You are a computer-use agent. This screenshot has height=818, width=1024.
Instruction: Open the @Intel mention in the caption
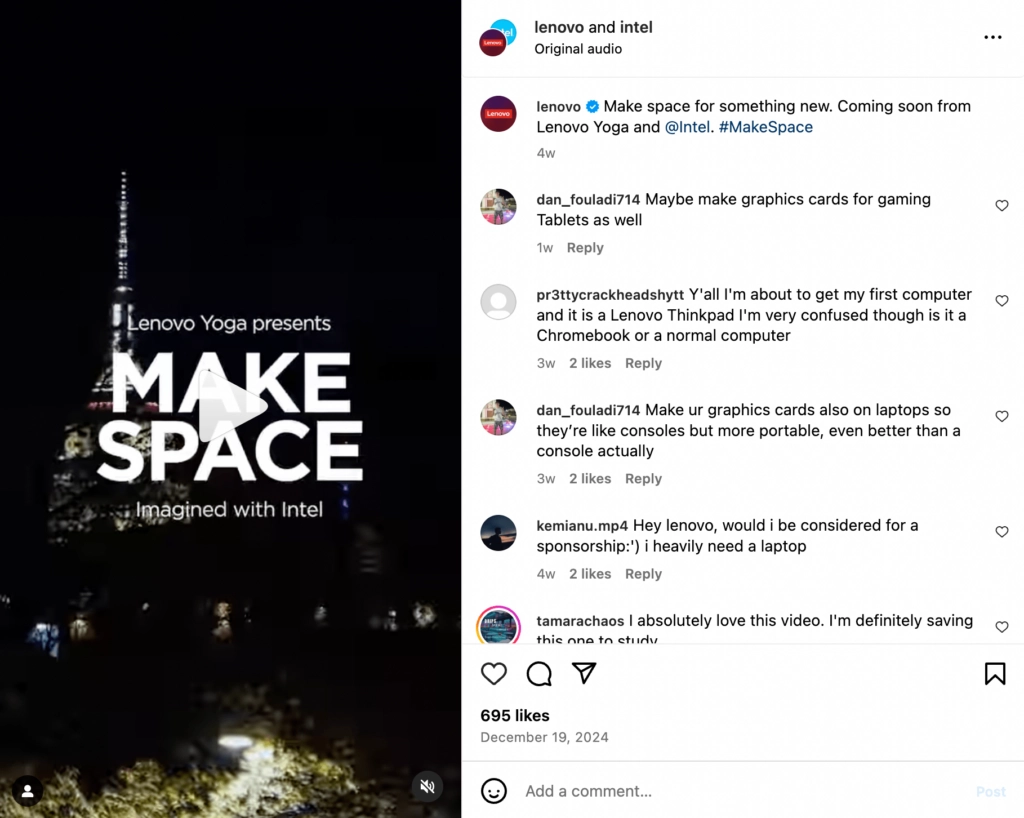click(x=686, y=127)
